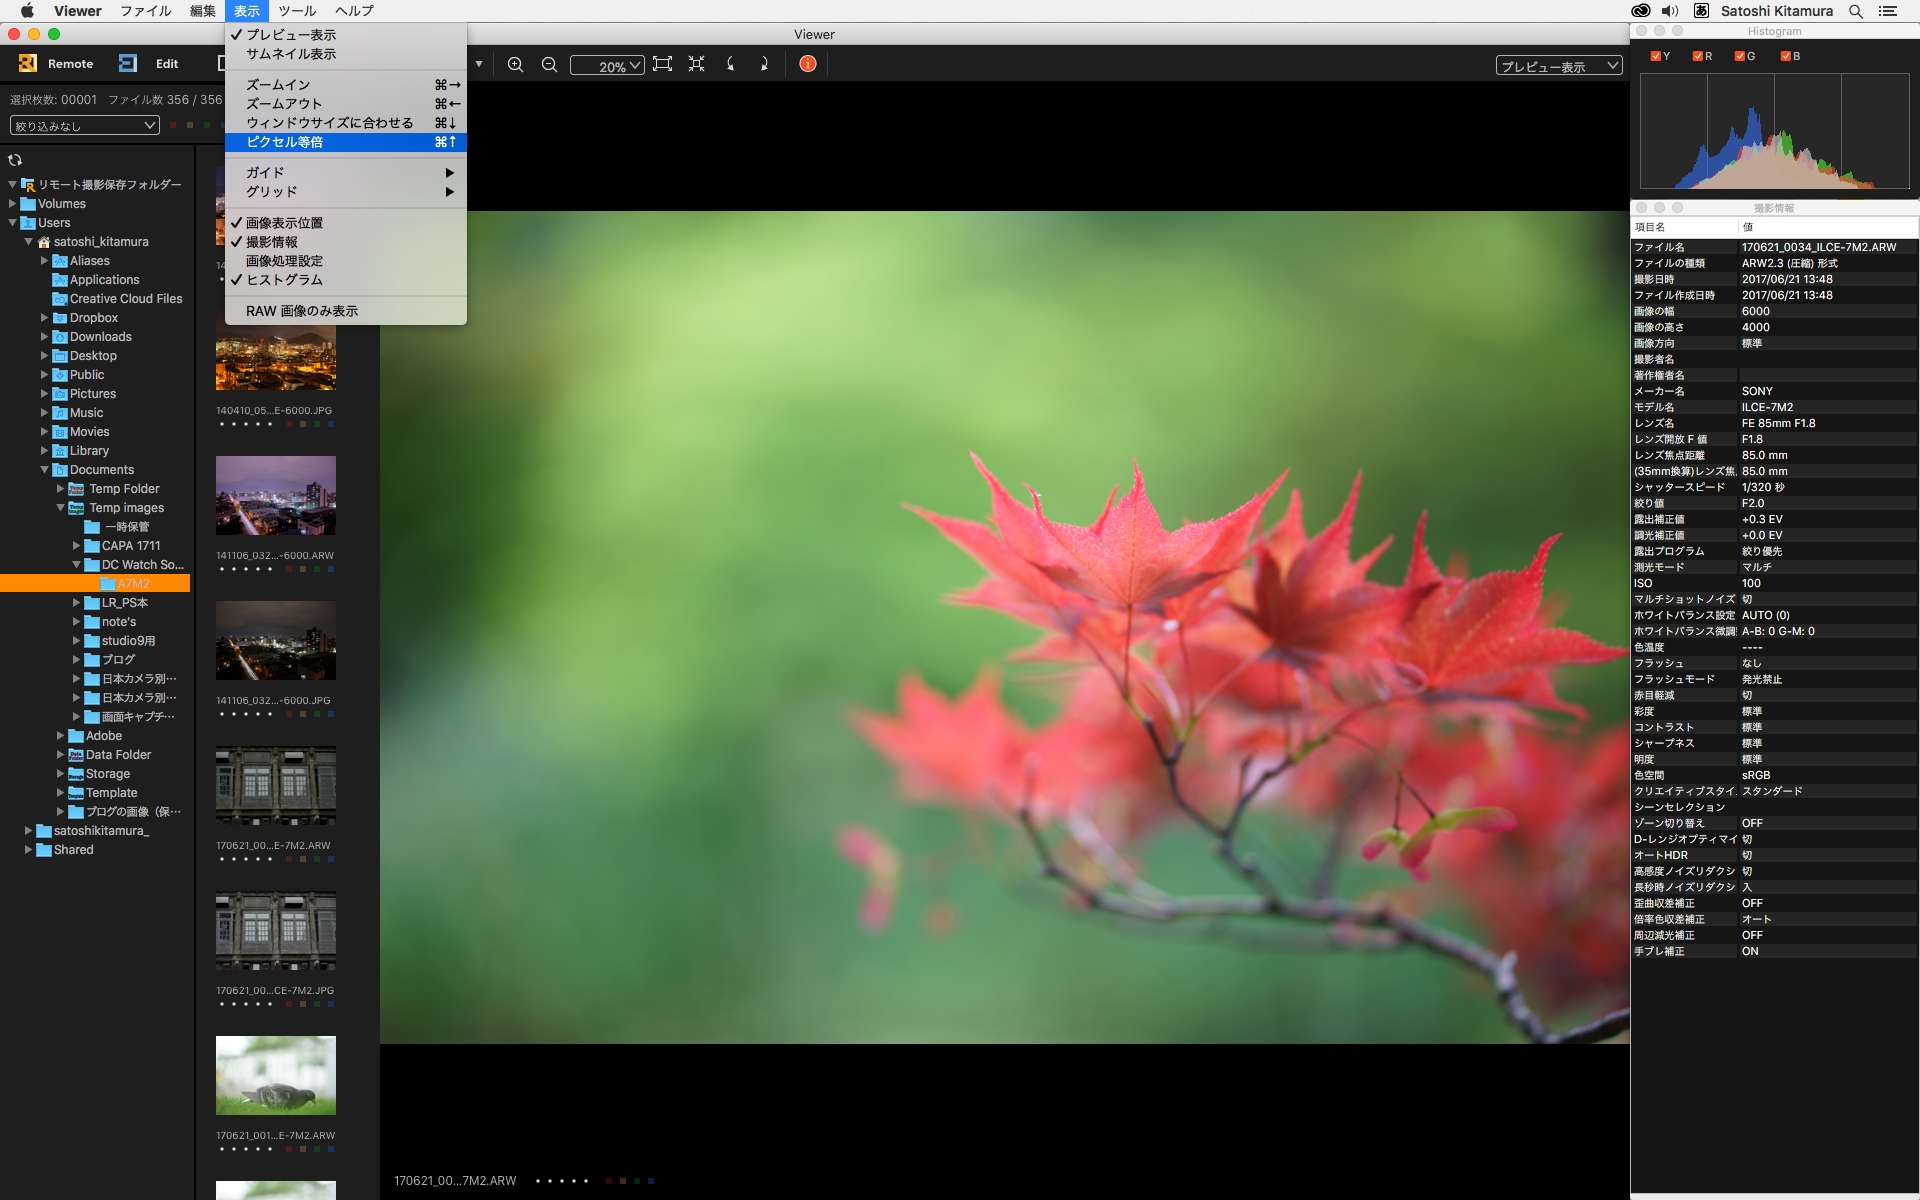Open the 20% zoom level dropdown
The height and width of the screenshot is (1200, 1920).
click(x=607, y=65)
